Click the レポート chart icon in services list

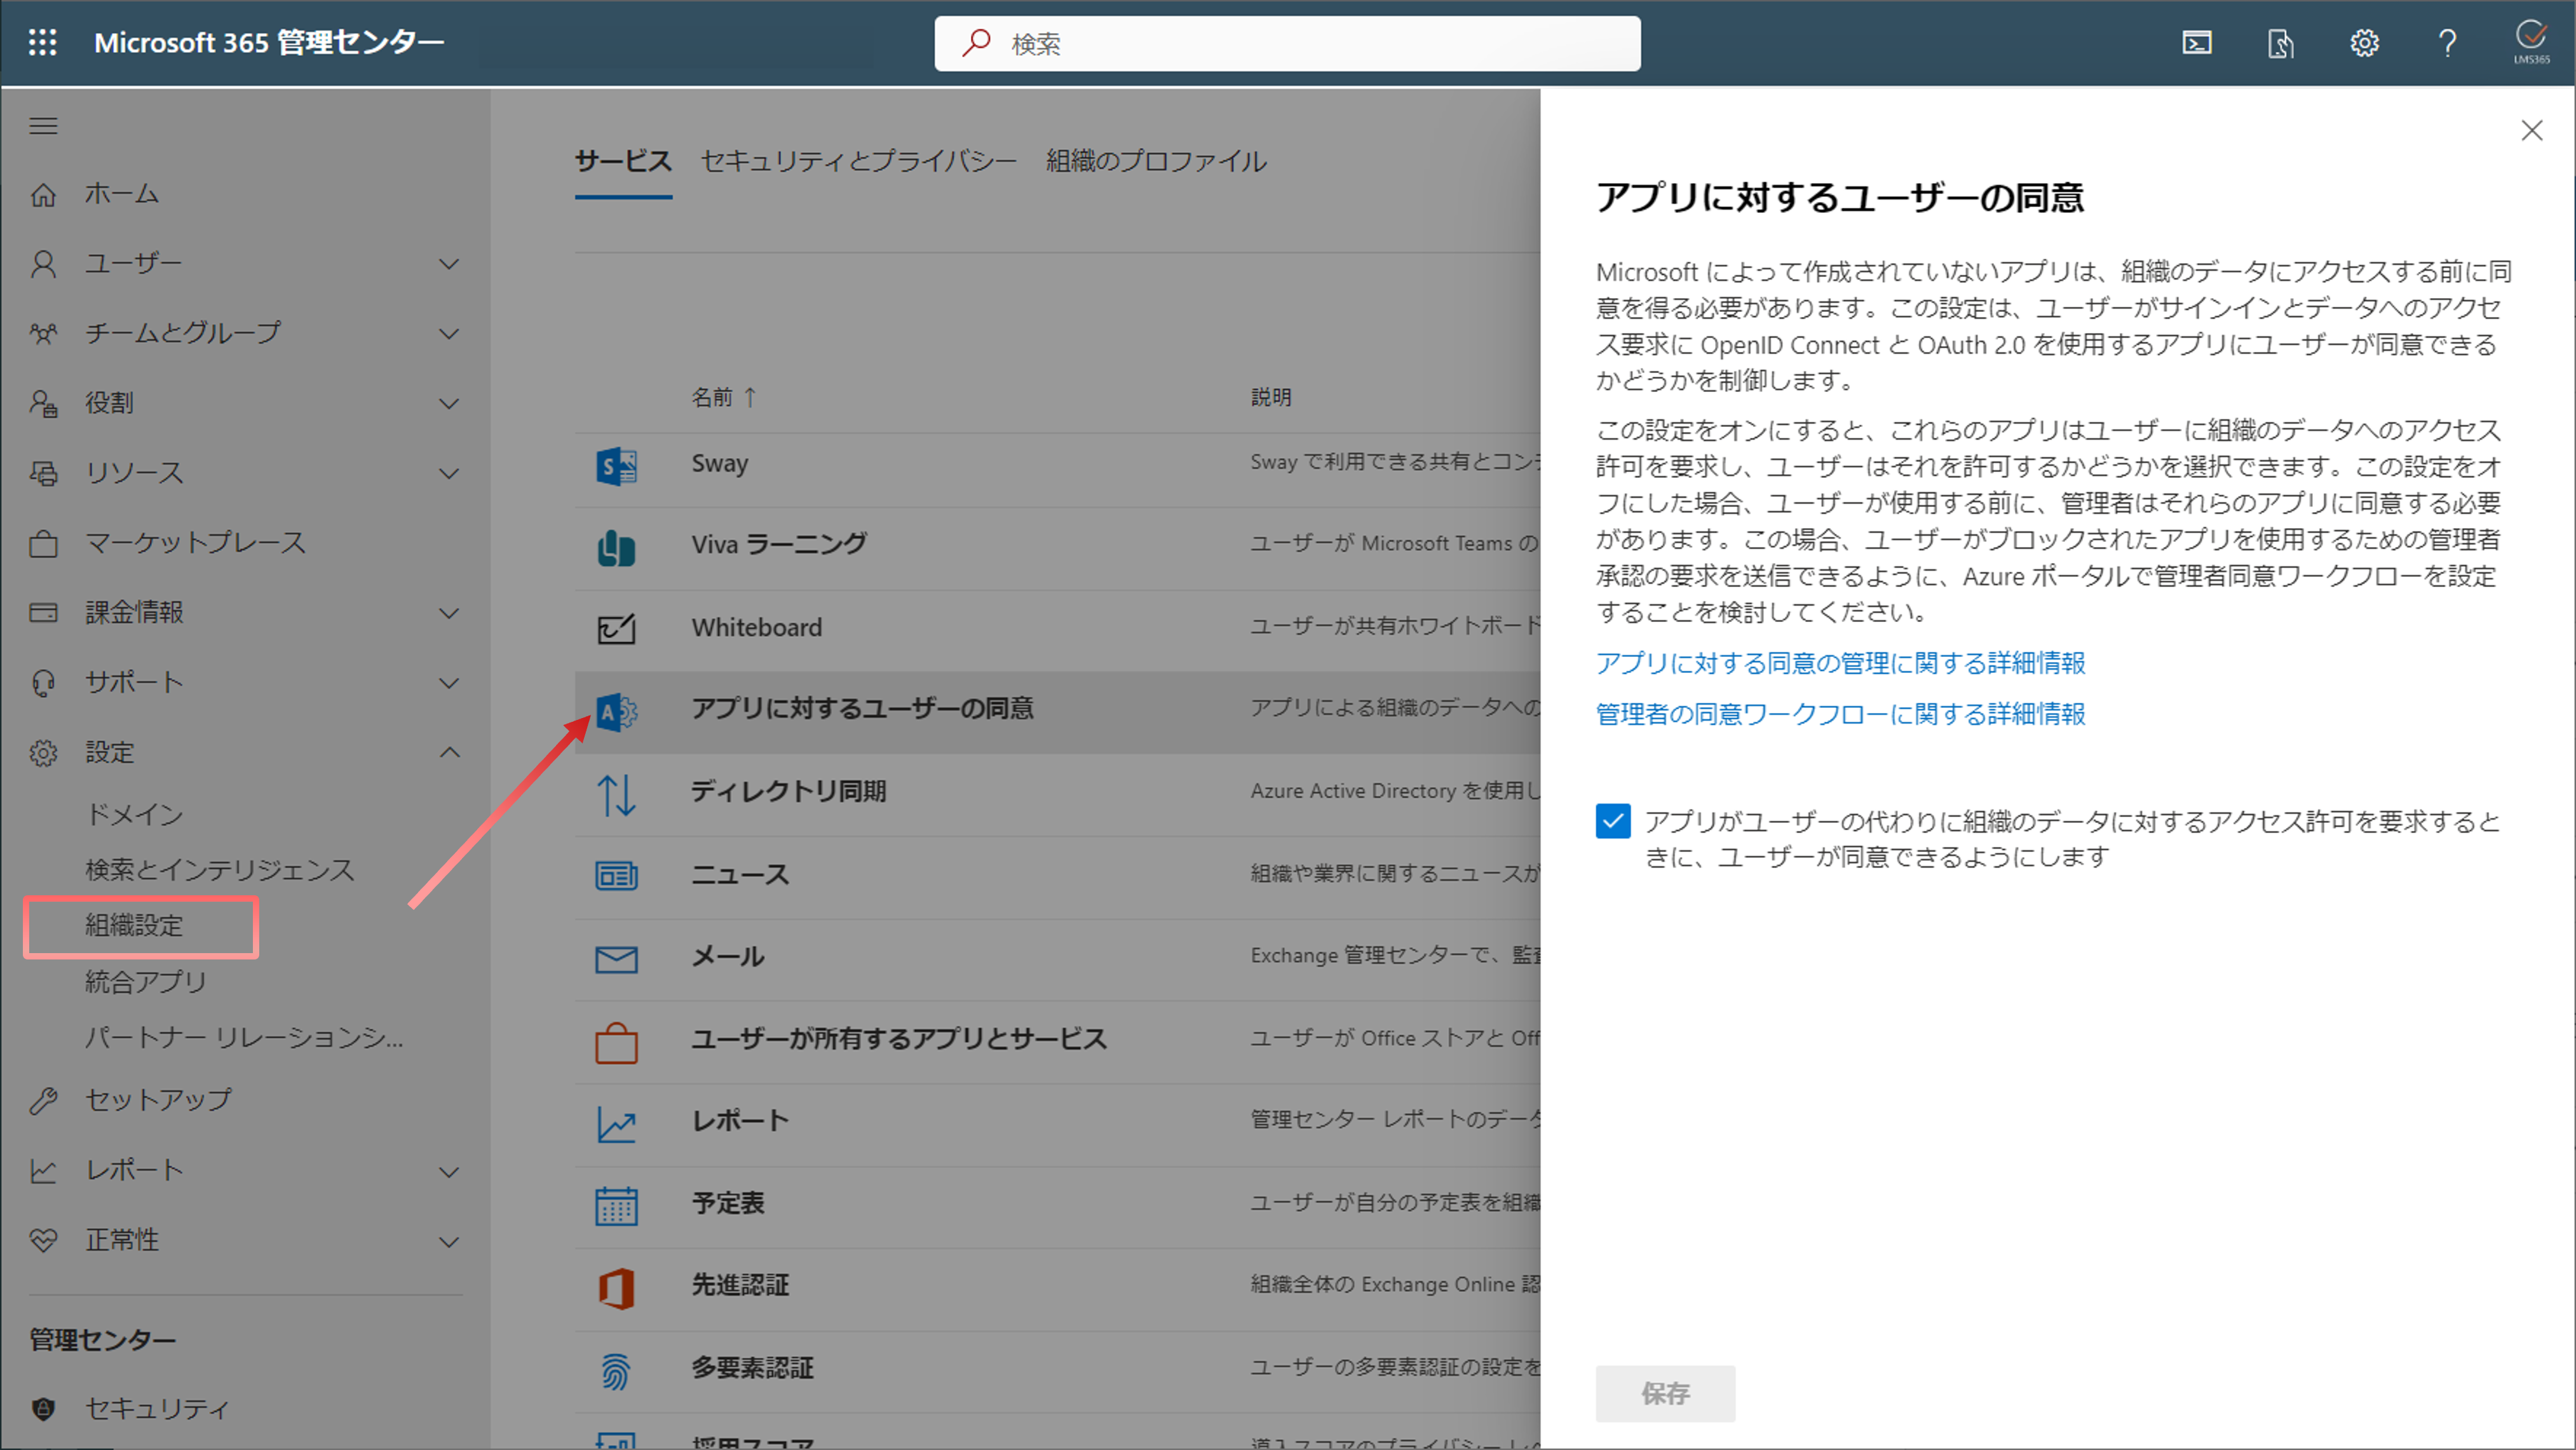point(616,1124)
